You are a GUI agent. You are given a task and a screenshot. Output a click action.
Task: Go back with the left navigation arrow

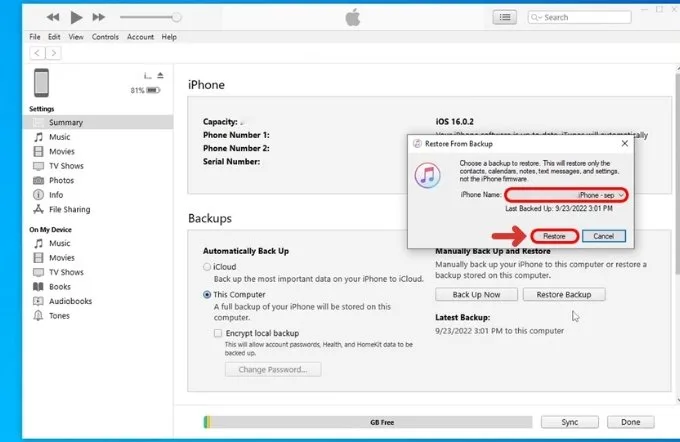pos(37,53)
